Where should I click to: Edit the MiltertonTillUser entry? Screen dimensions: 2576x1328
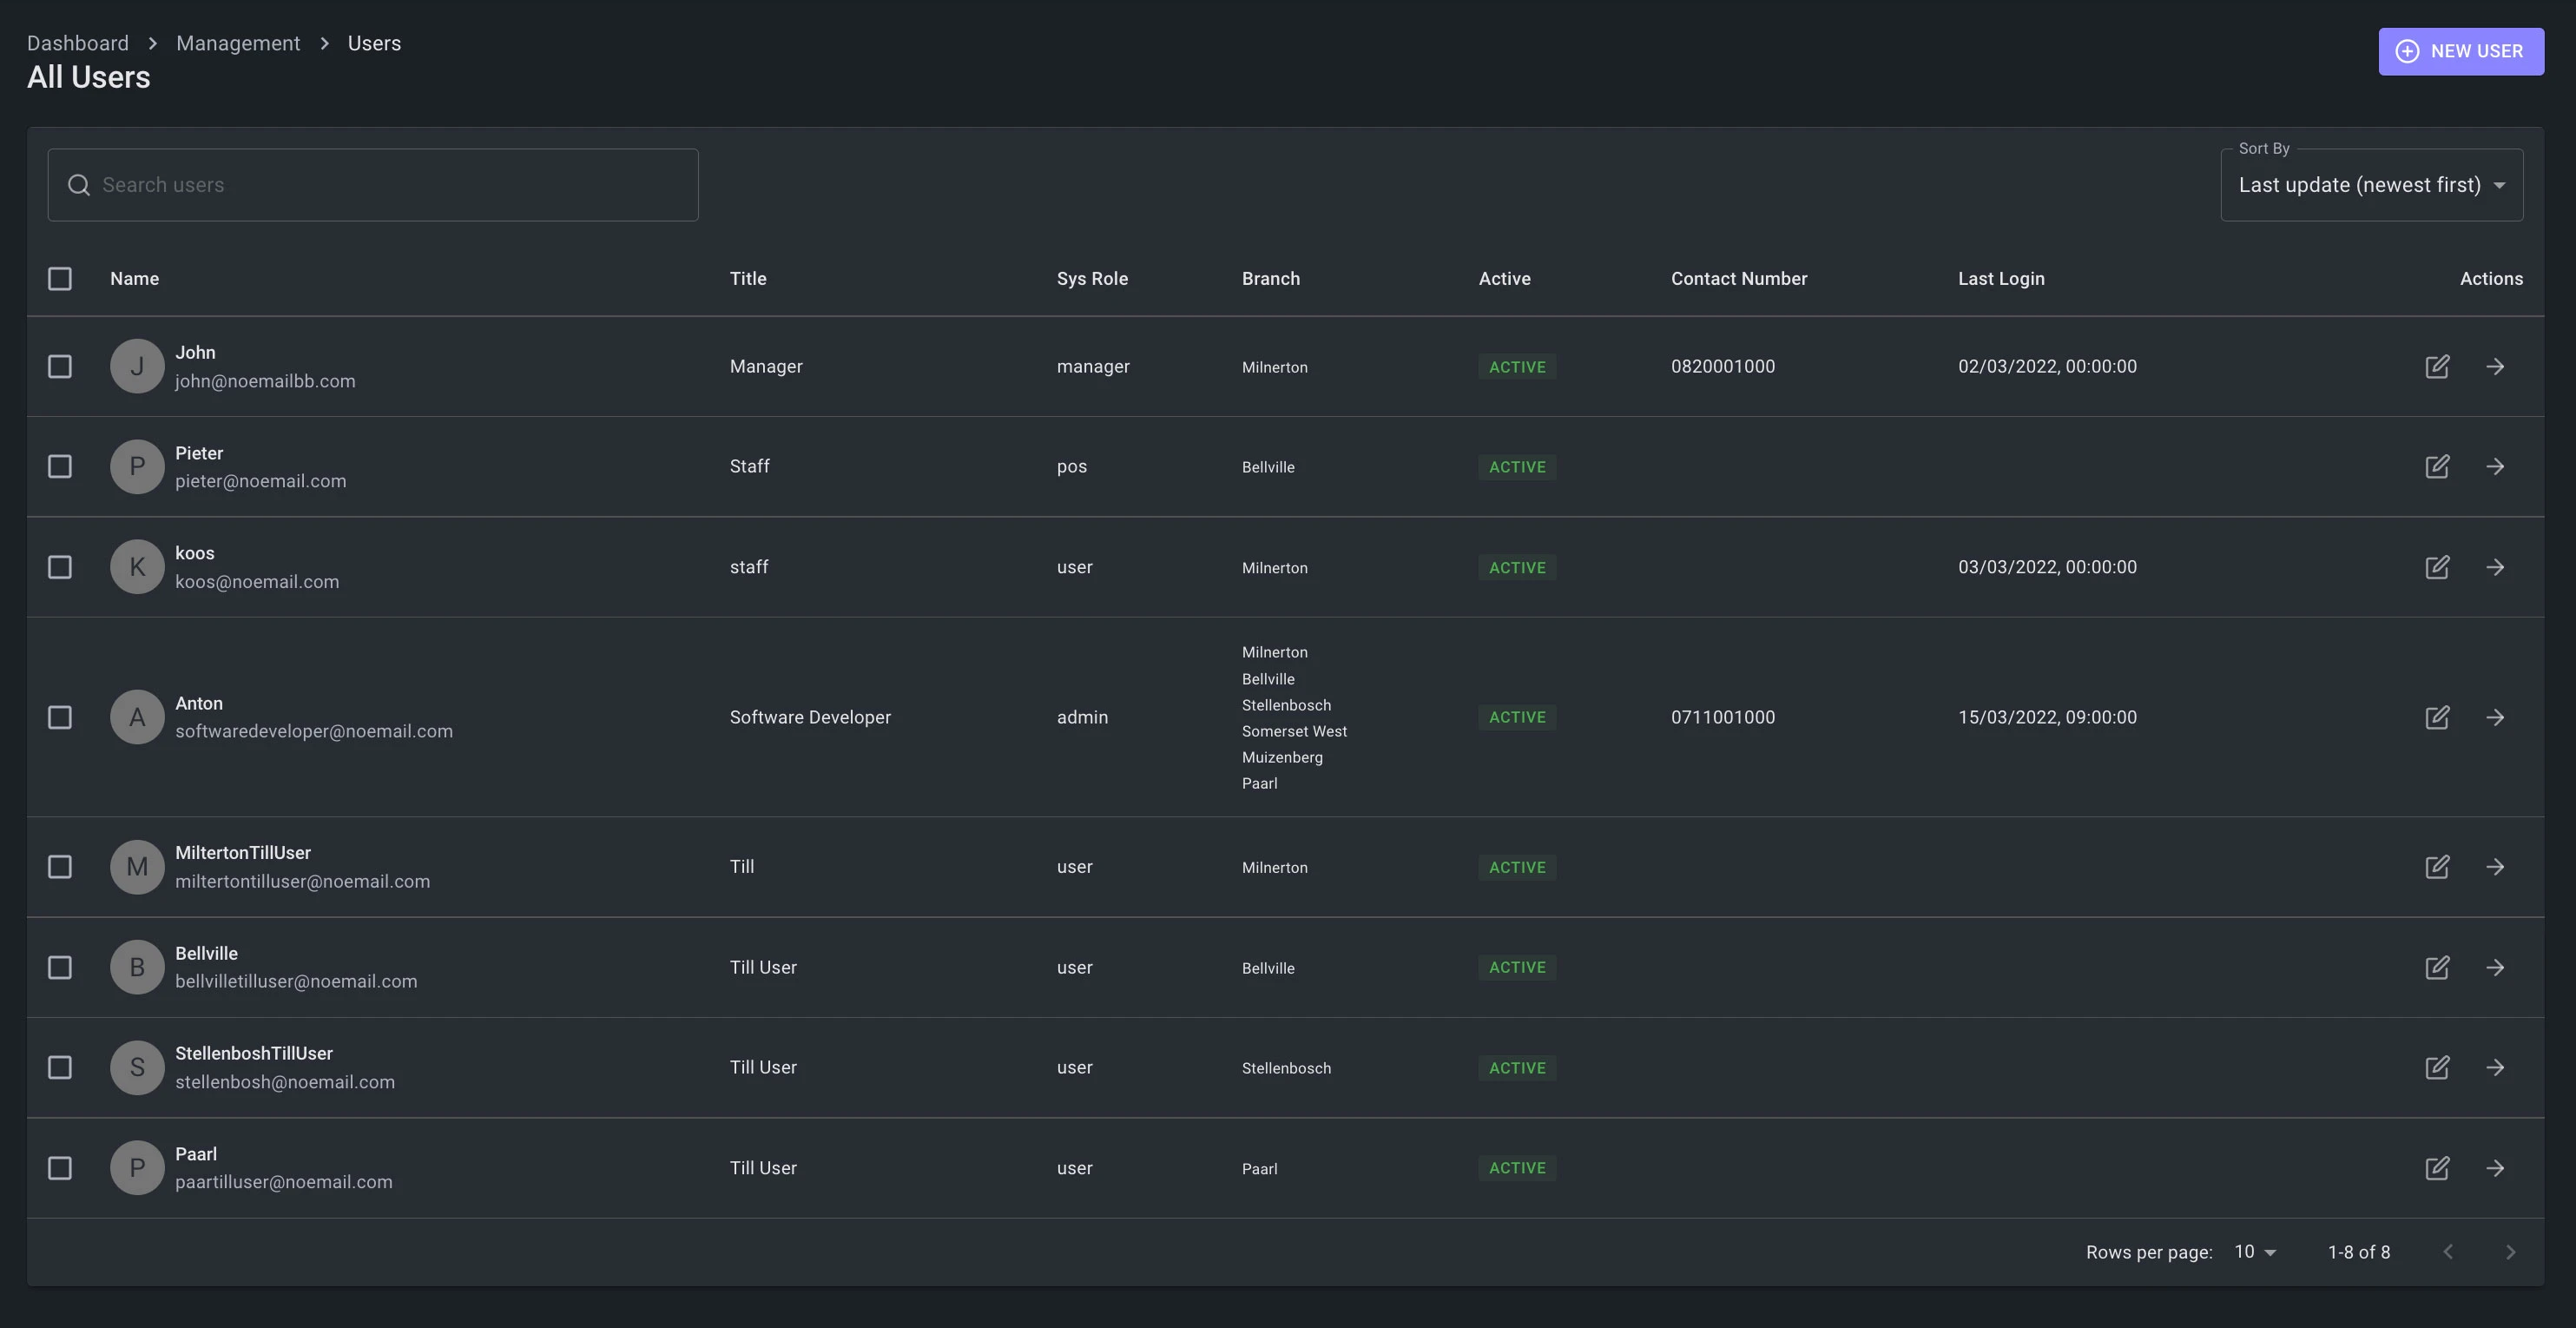coord(2437,867)
